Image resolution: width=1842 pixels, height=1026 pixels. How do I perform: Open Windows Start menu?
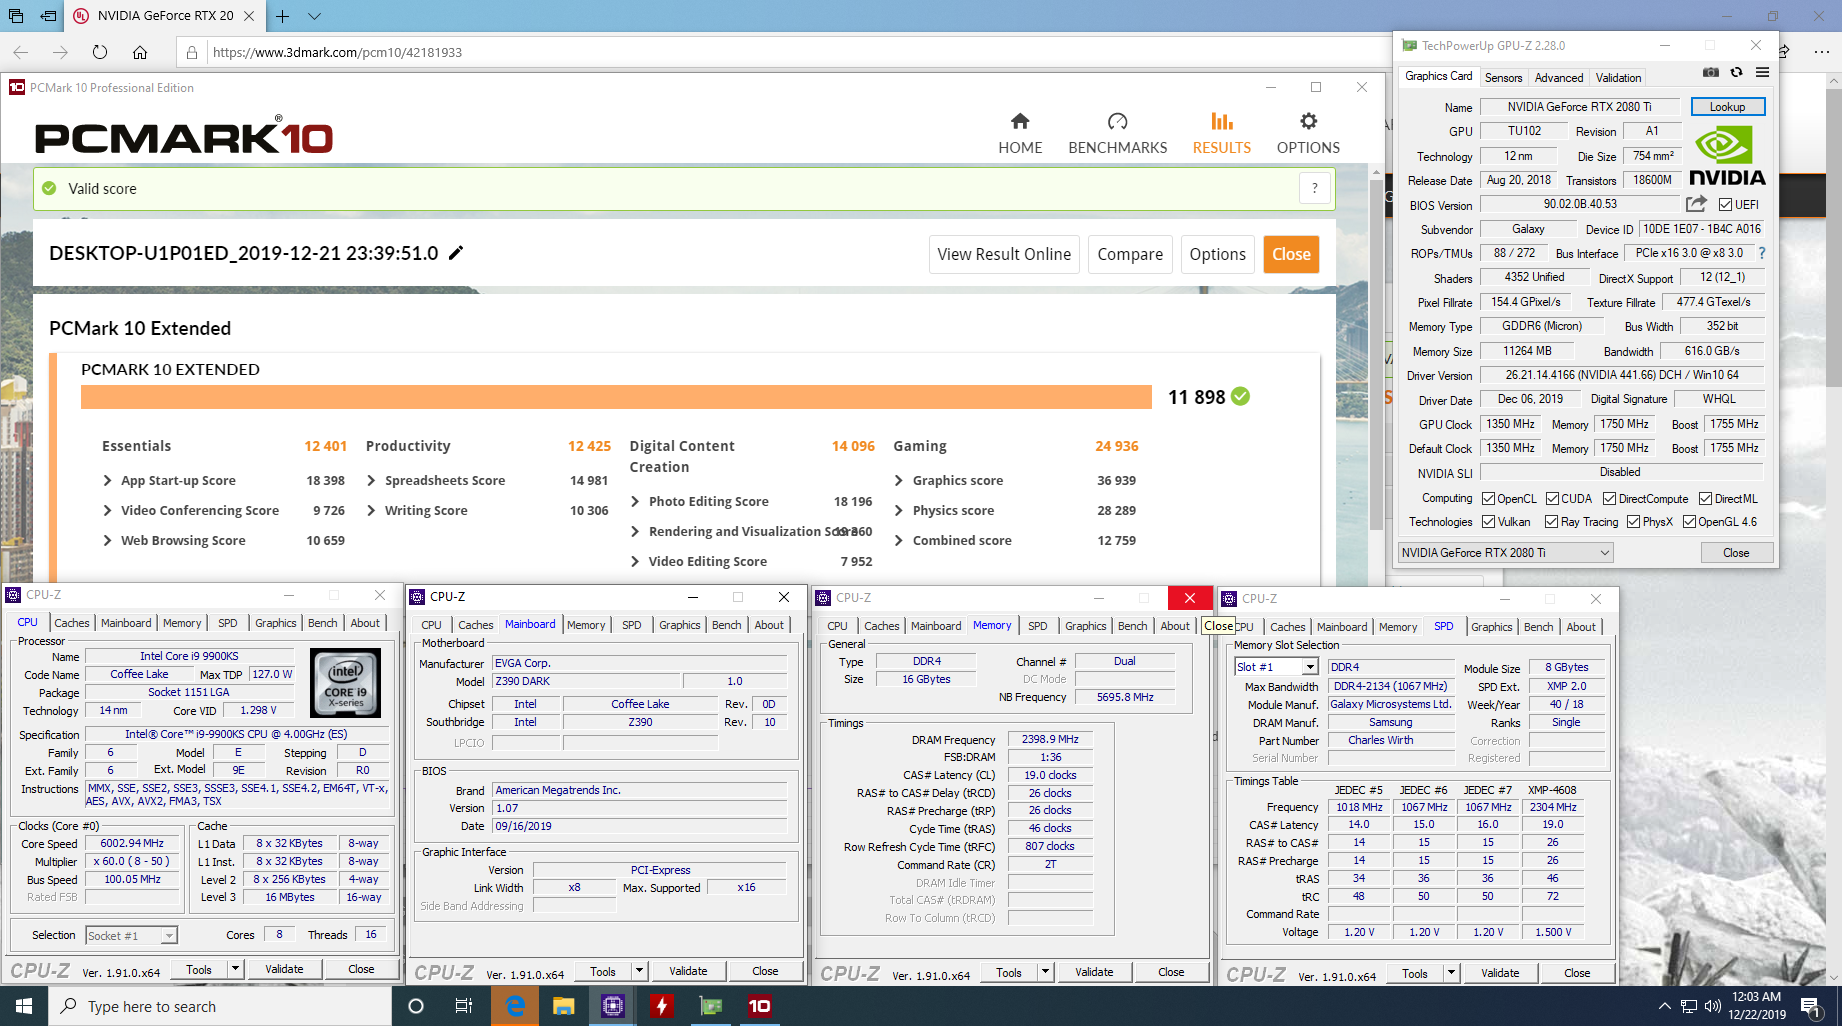click(x=24, y=1006)
